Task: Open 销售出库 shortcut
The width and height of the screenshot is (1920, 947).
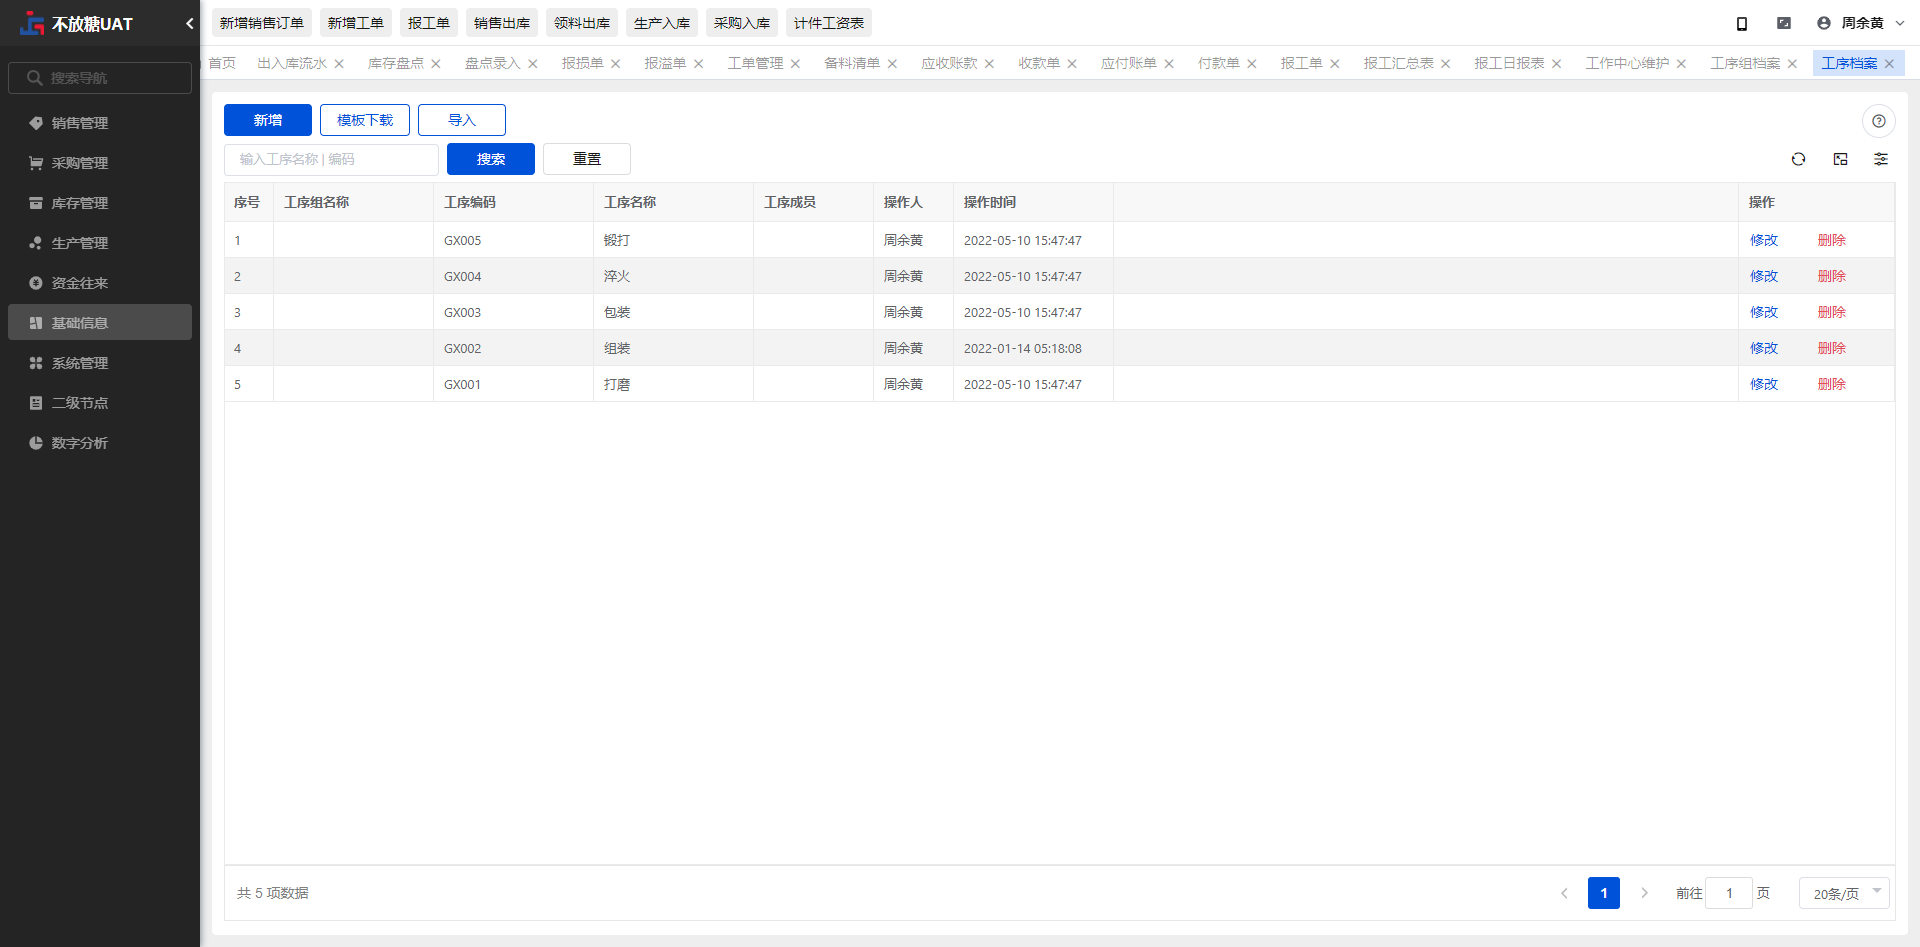Action: (502, 23)
